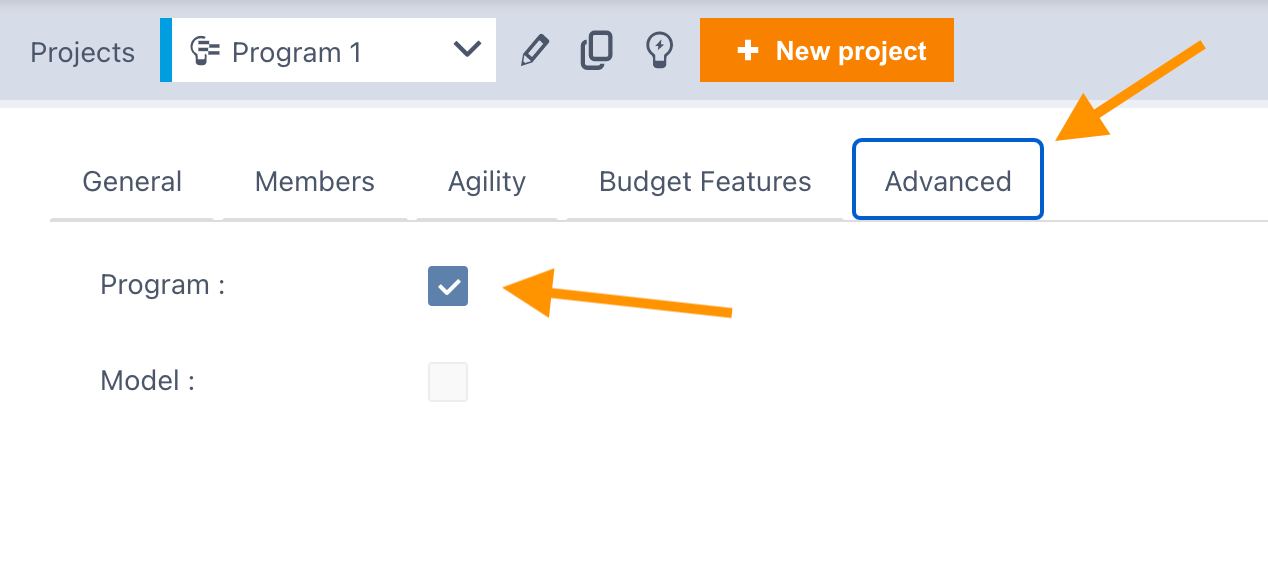The width and height of the screenshot is (1268, 564).
Task: Uncheck the Program checkbox
Action: [448, 286]
